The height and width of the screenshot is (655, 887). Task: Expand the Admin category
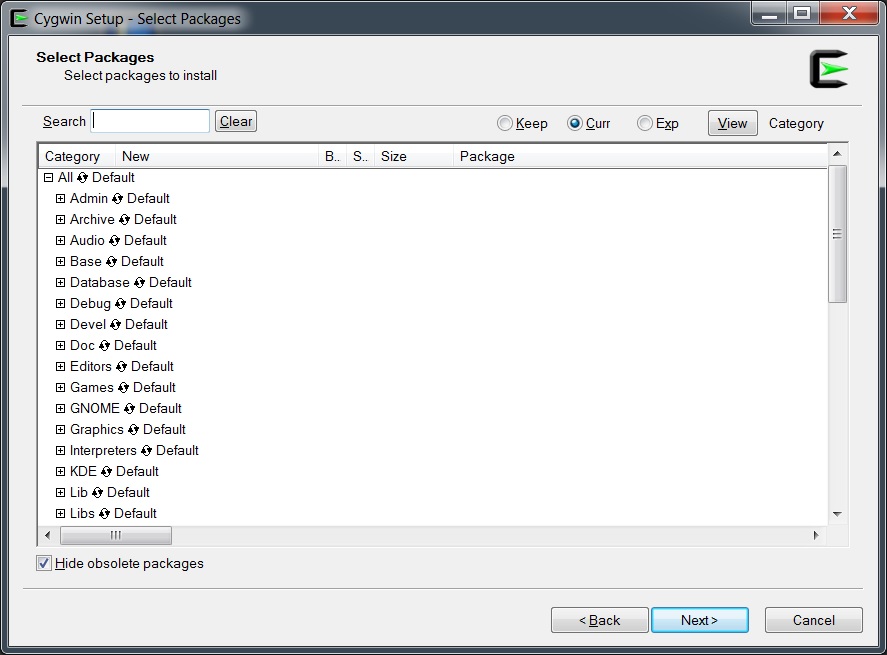pos(61,199)
